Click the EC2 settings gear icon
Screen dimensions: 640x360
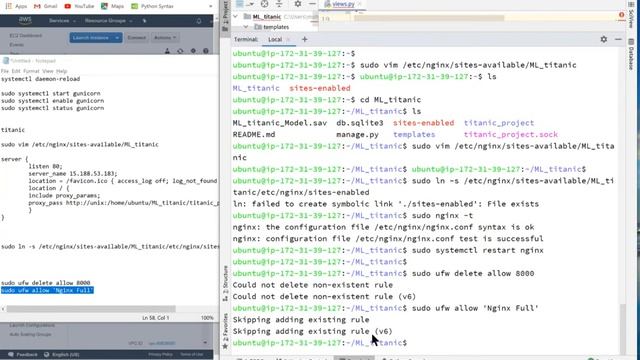(x=193, y=51)
